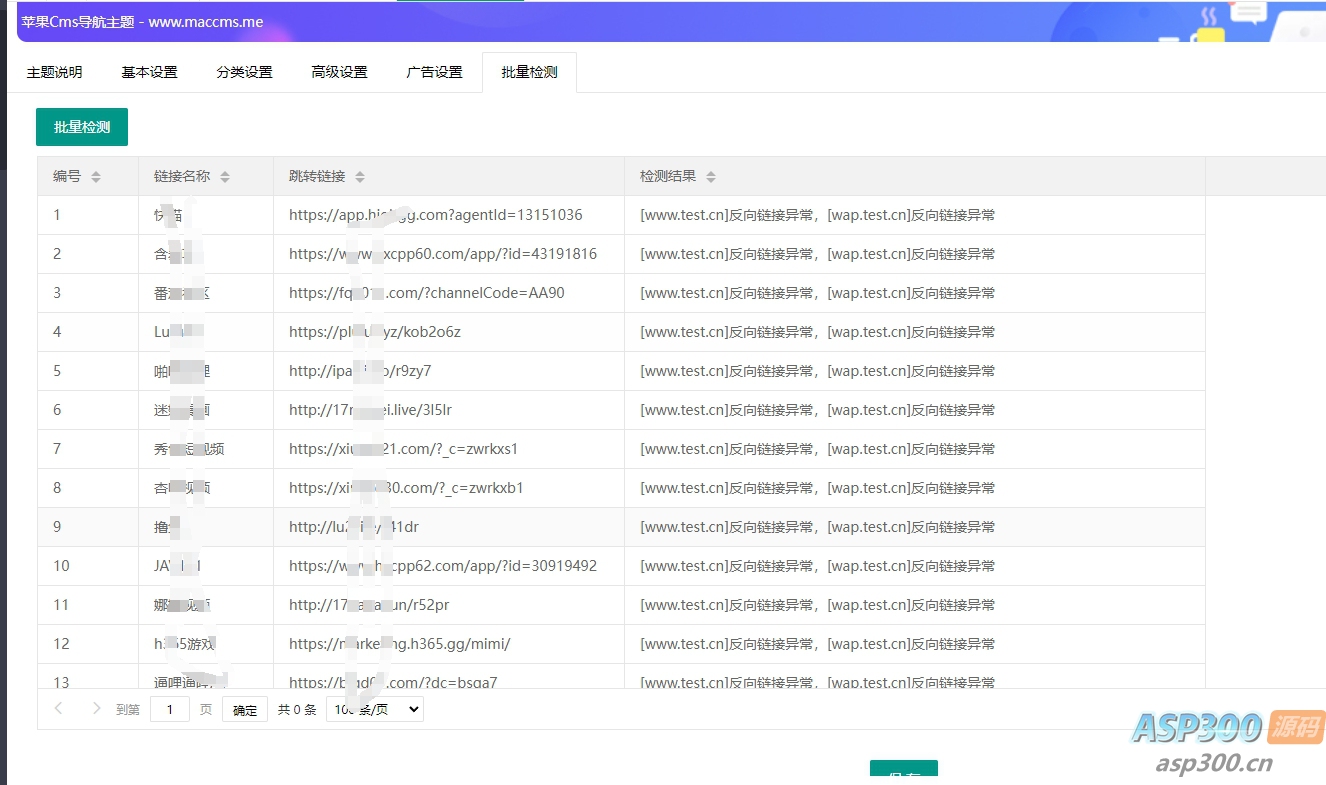Sort by 检测结果 column arrows
1326x785 pixels.
pos(711,177)
